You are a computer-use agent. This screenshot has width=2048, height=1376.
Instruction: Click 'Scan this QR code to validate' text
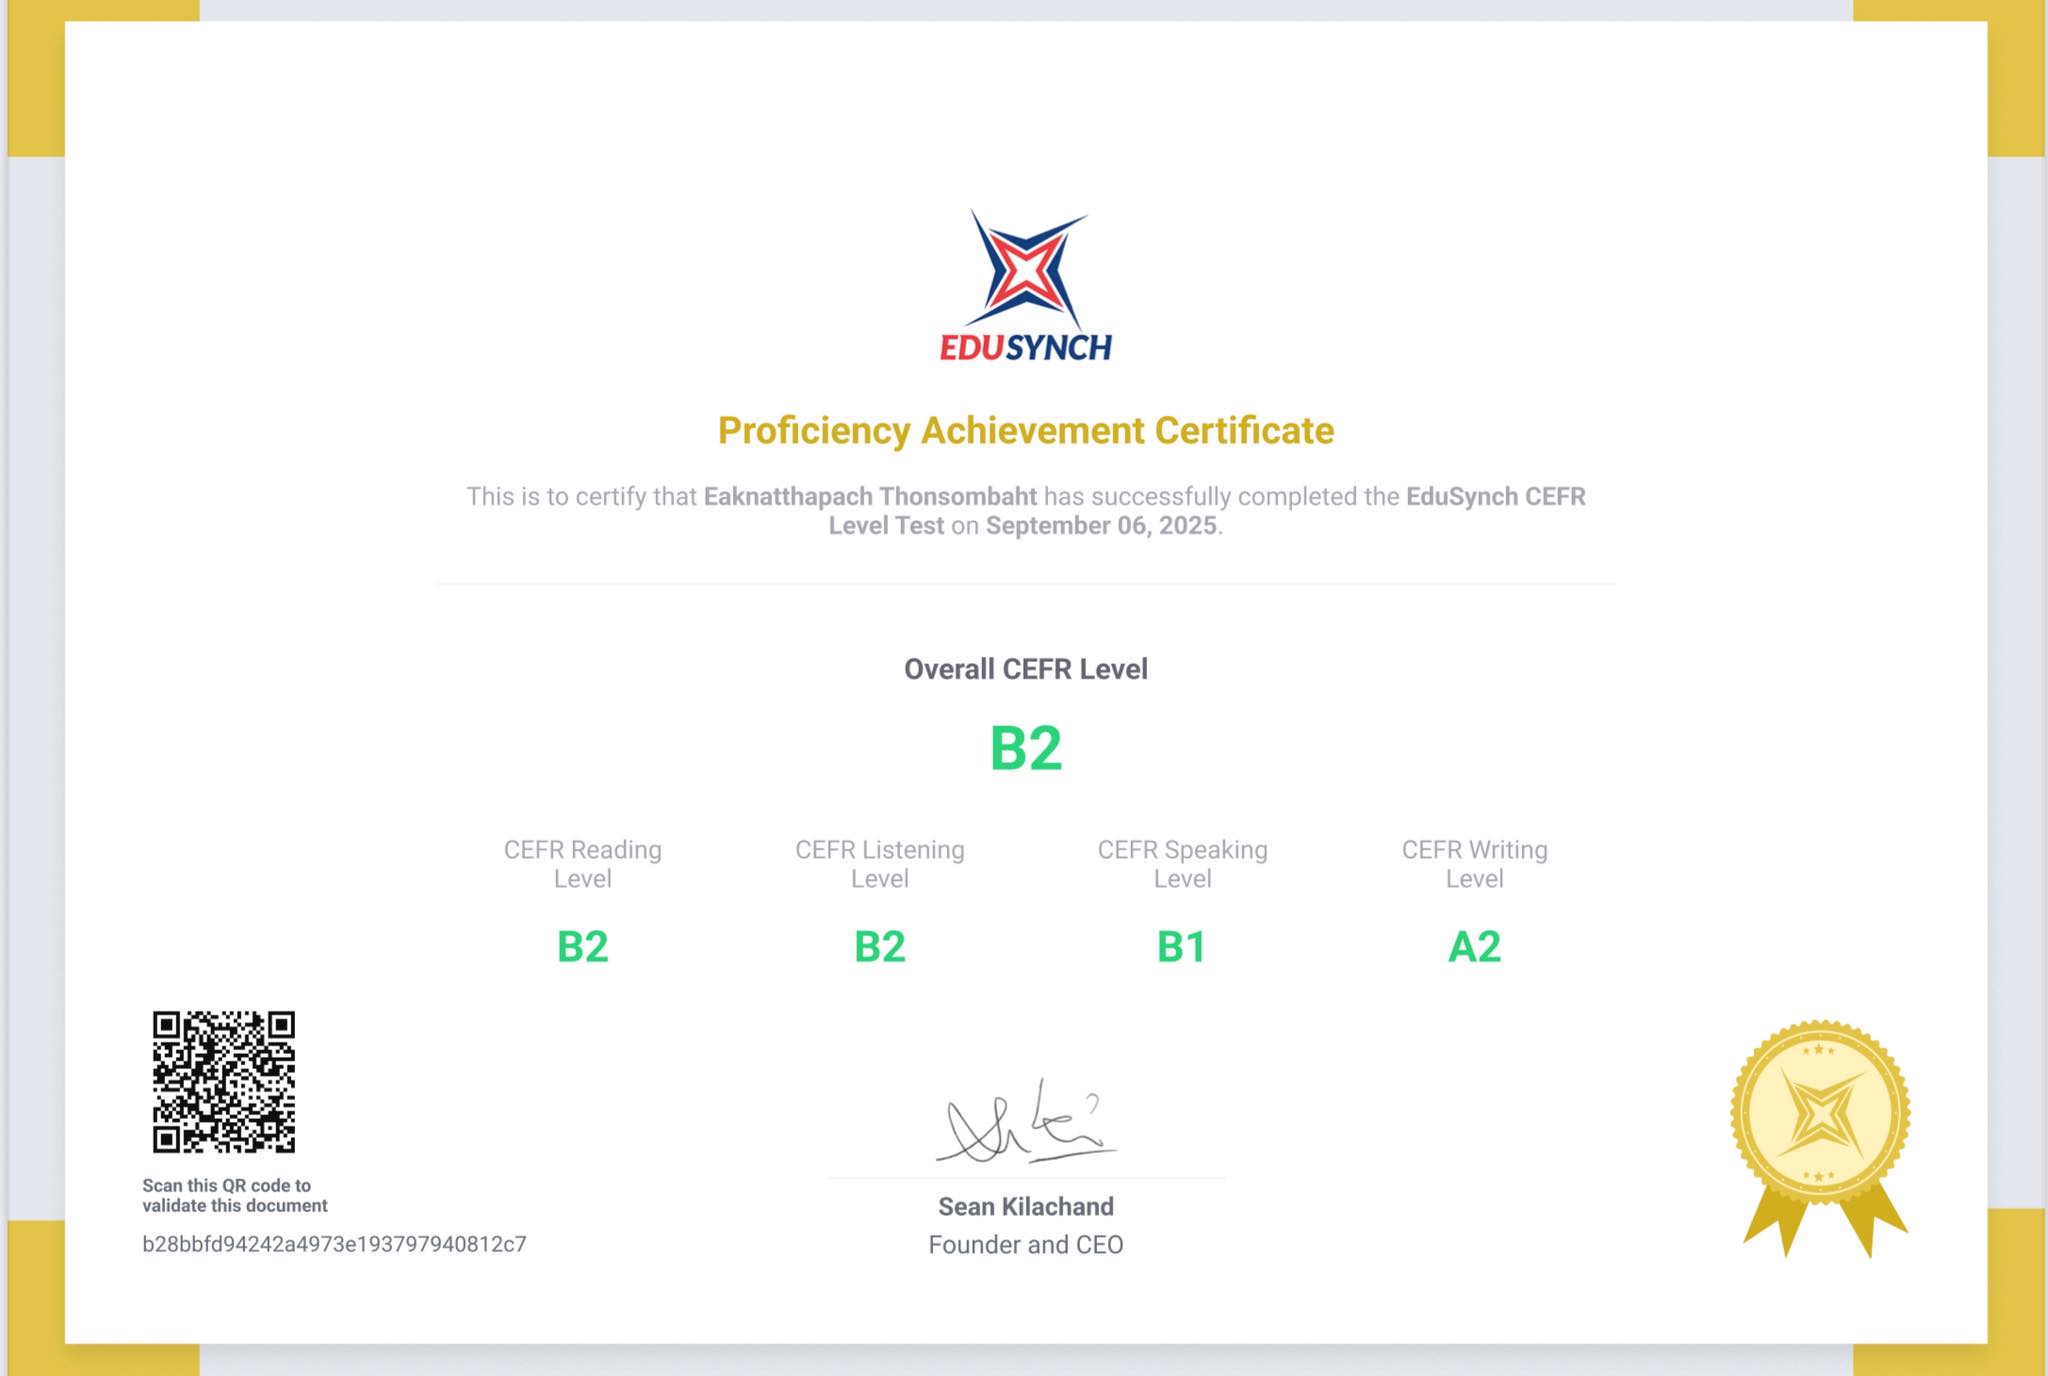[x=235, y=1196]
